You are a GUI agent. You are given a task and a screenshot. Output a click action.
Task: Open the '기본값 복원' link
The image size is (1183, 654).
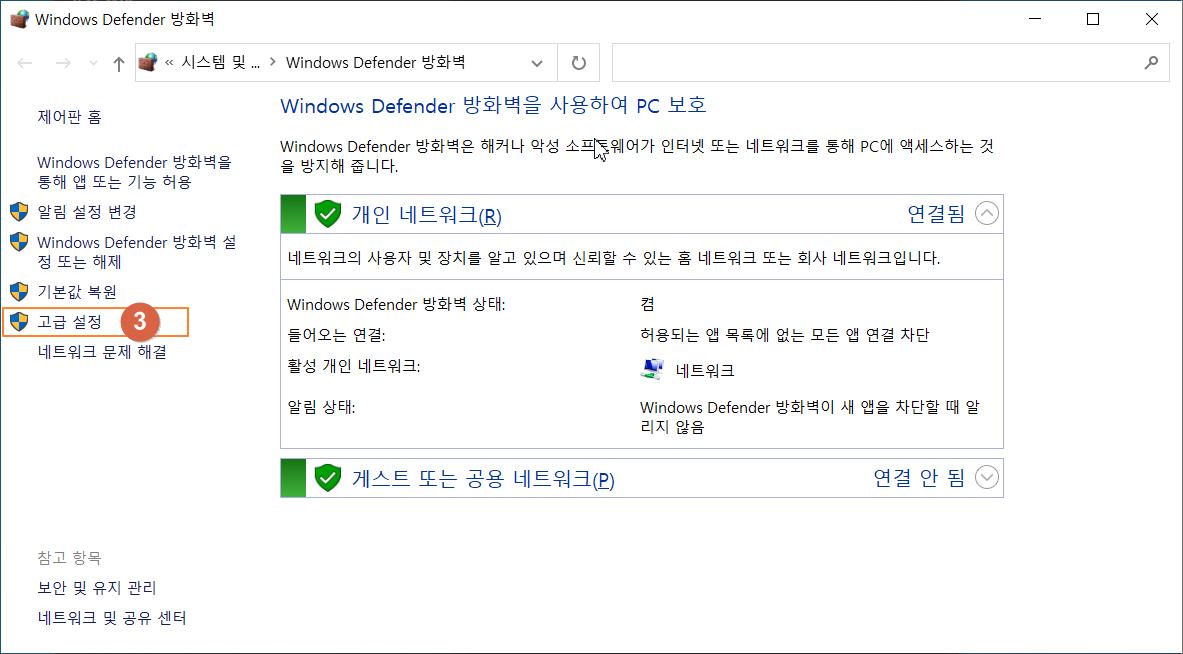[77, 291]
